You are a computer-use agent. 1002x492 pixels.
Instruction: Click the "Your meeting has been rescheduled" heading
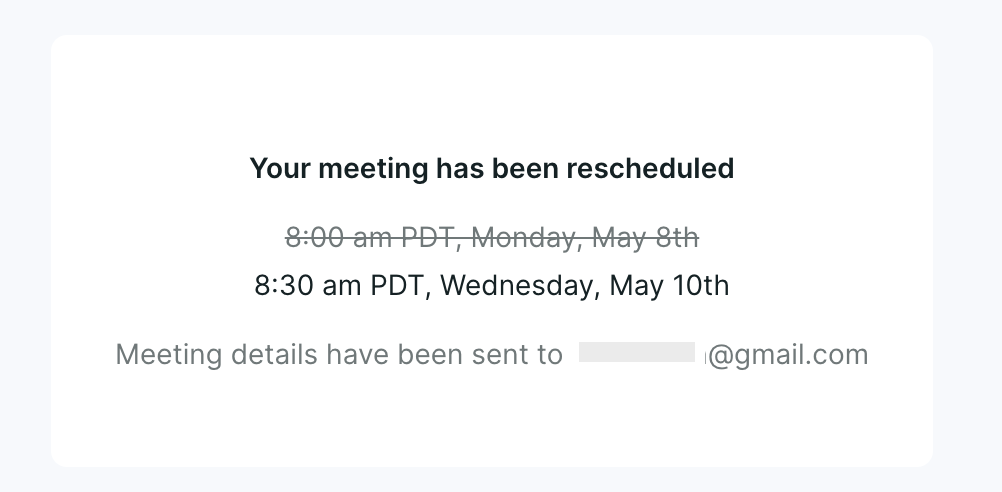click(491, 169)
